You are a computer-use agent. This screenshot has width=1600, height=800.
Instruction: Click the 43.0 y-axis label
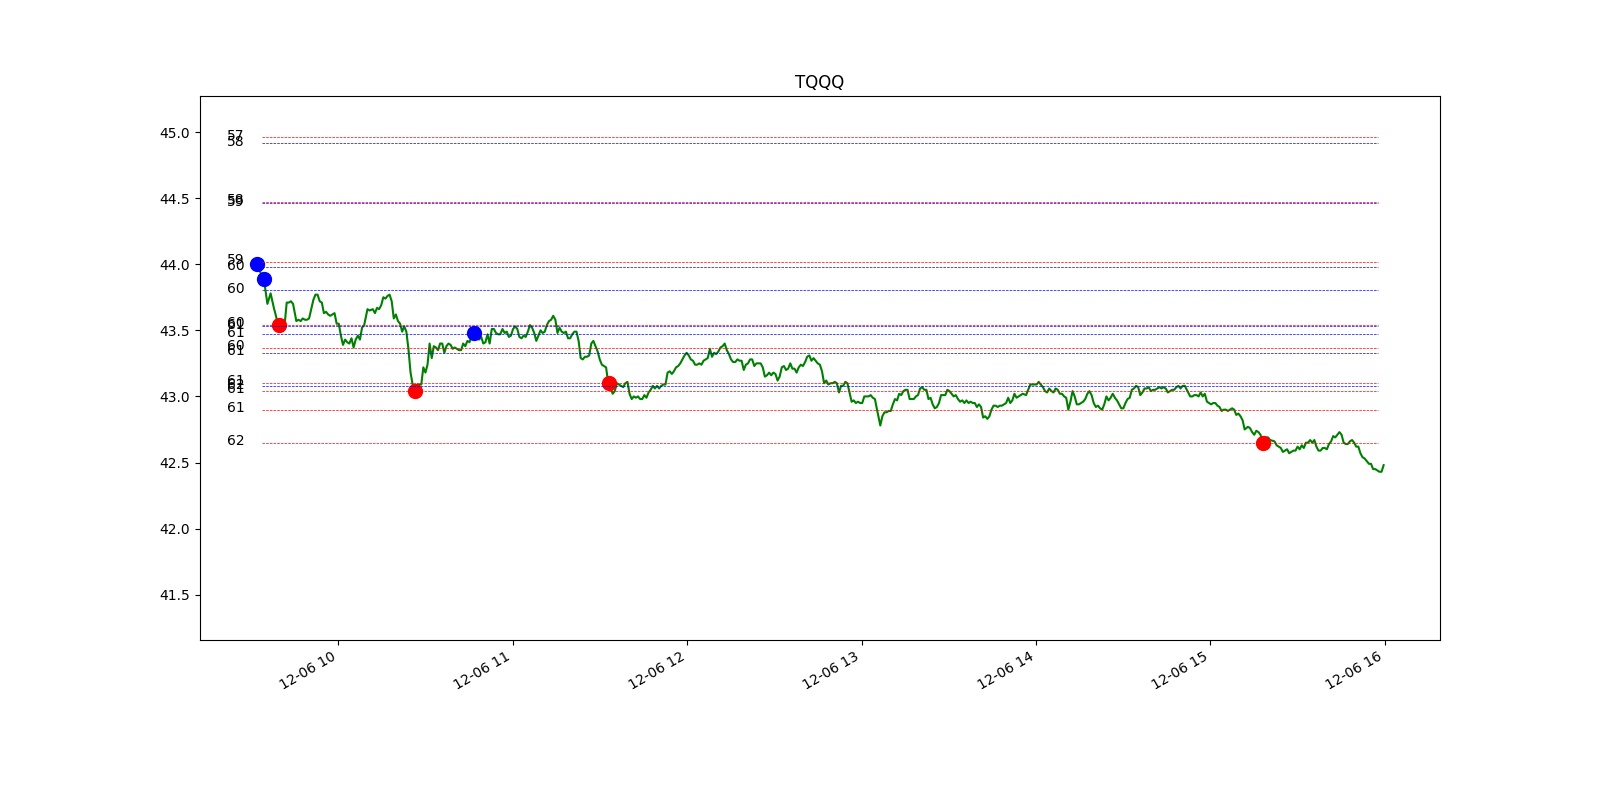174,397
